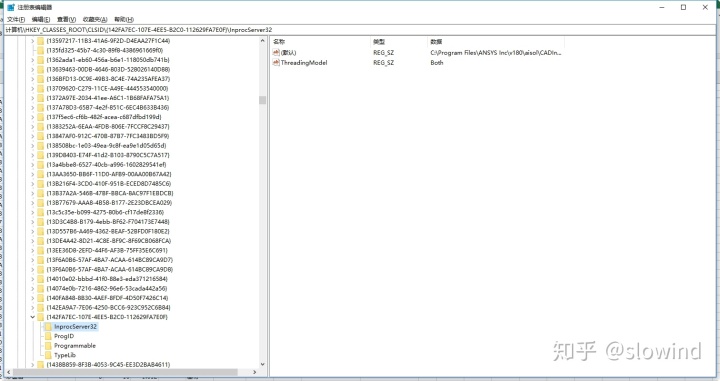Select the ThreadingModel value name

pyautogui.click(x=304, y=63)
